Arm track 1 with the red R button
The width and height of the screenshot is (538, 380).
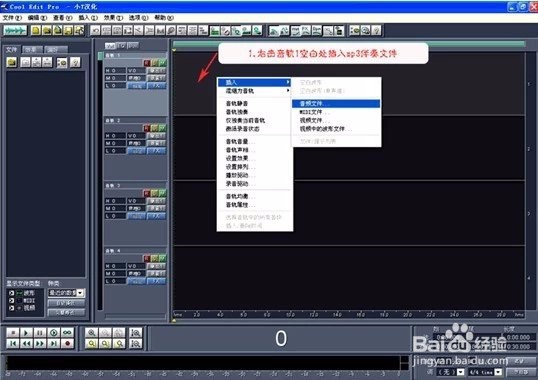(147, 63)
